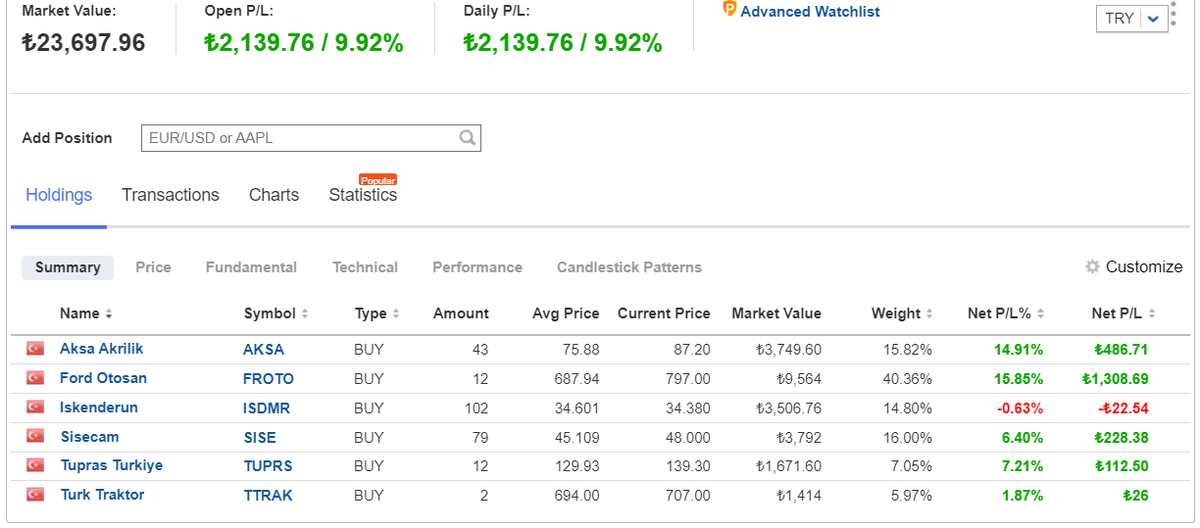Click the Turk Traktor avg price 694.00
The height and width of the screenshot is (528, 1200).
pyautogui.click(x=577, y=495)
